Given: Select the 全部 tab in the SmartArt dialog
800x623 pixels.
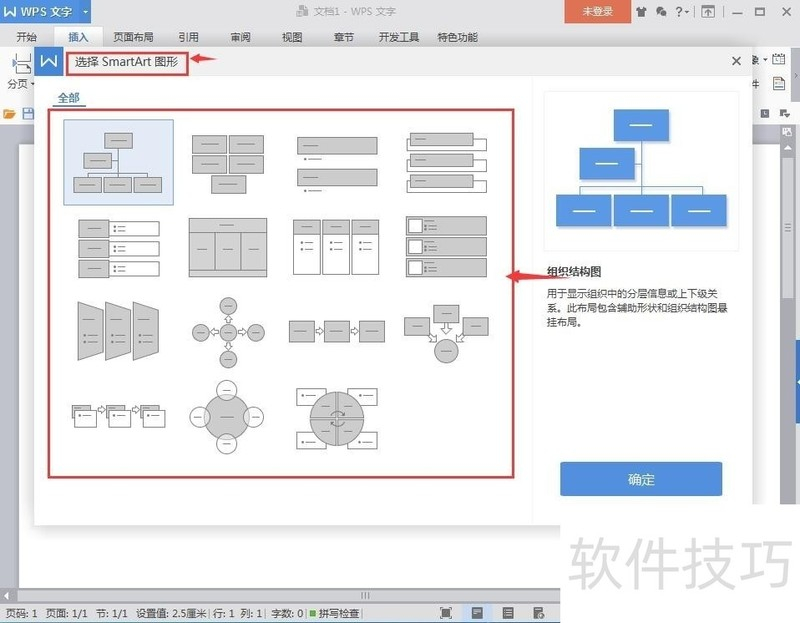Looking at the screenshot, I should point(69,97).
